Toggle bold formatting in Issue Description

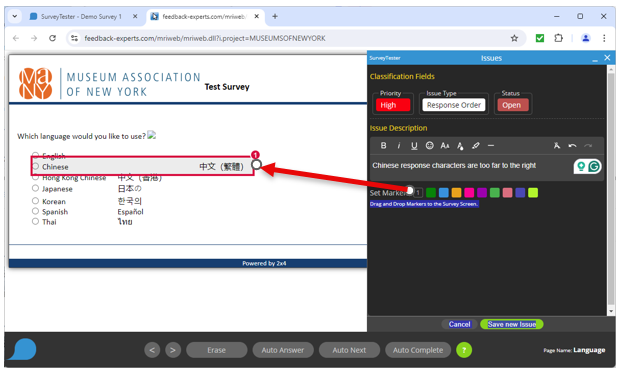click(x=383, y=146)
